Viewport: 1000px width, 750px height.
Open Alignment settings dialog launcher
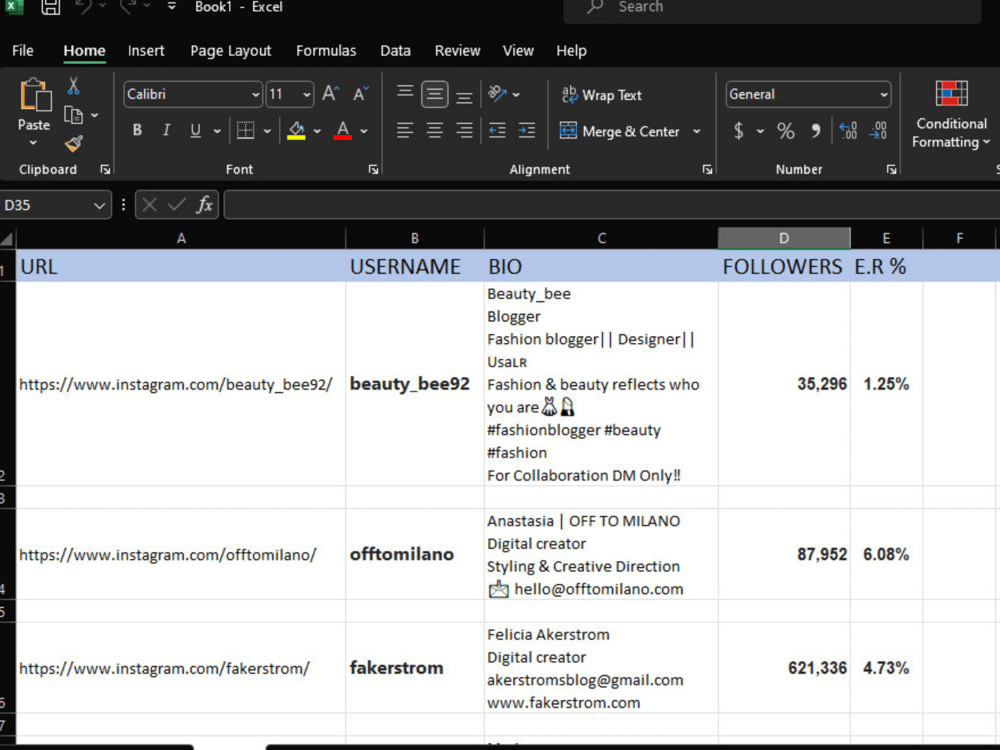(707, 170)
